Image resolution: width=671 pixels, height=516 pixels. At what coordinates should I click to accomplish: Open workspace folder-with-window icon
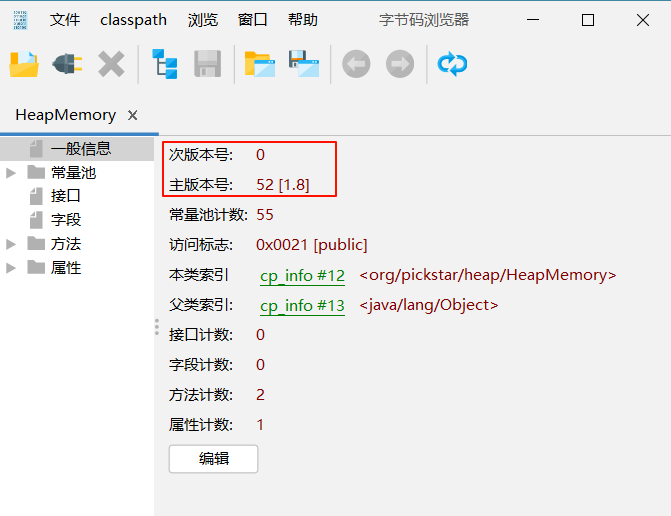point(260,64)
